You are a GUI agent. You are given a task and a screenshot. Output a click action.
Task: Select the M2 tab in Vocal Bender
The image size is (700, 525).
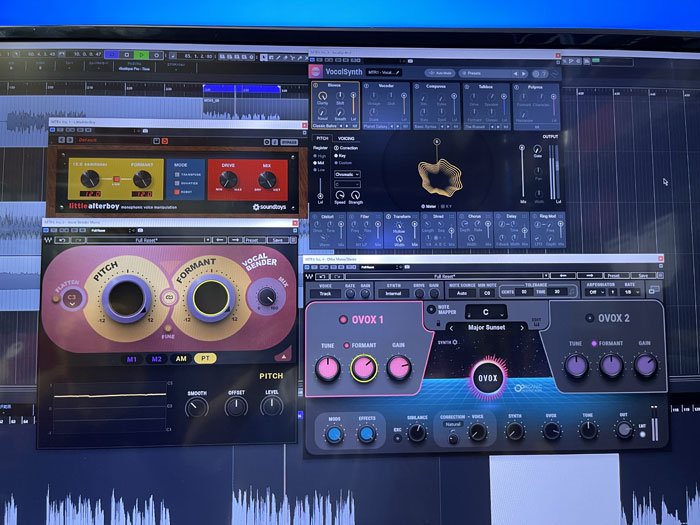tap(156, 359)
